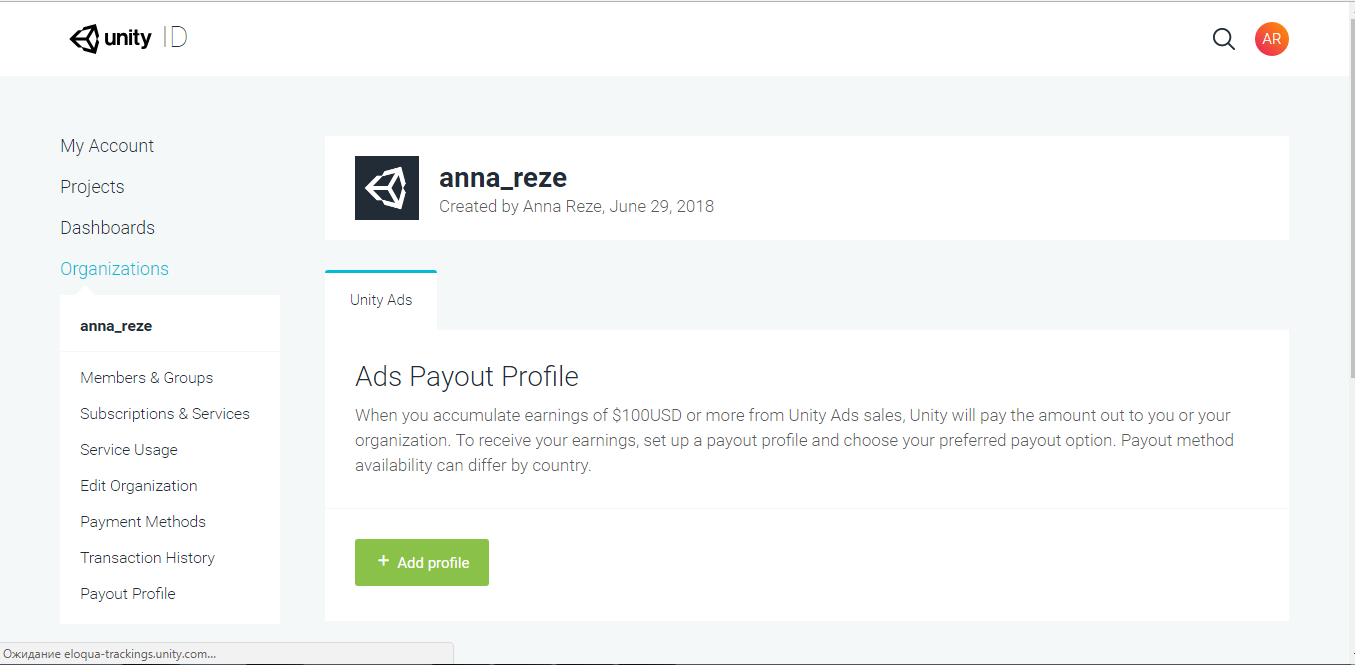Open Members & Groups
The image size is (1355, 665).
tap(146, 378)
